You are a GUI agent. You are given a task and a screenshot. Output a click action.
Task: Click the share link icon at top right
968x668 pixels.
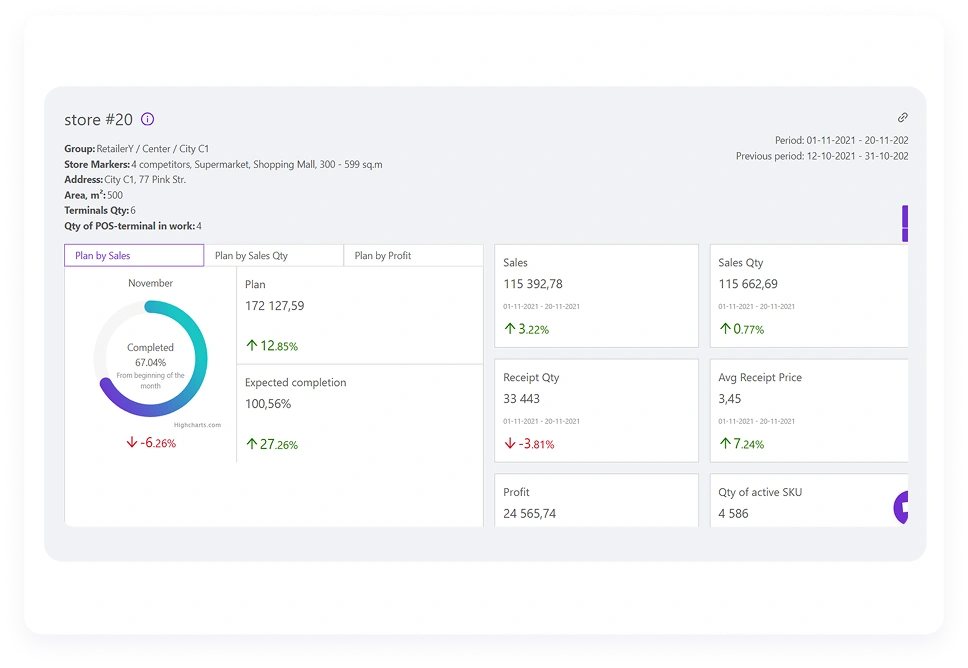click(903, 117)
